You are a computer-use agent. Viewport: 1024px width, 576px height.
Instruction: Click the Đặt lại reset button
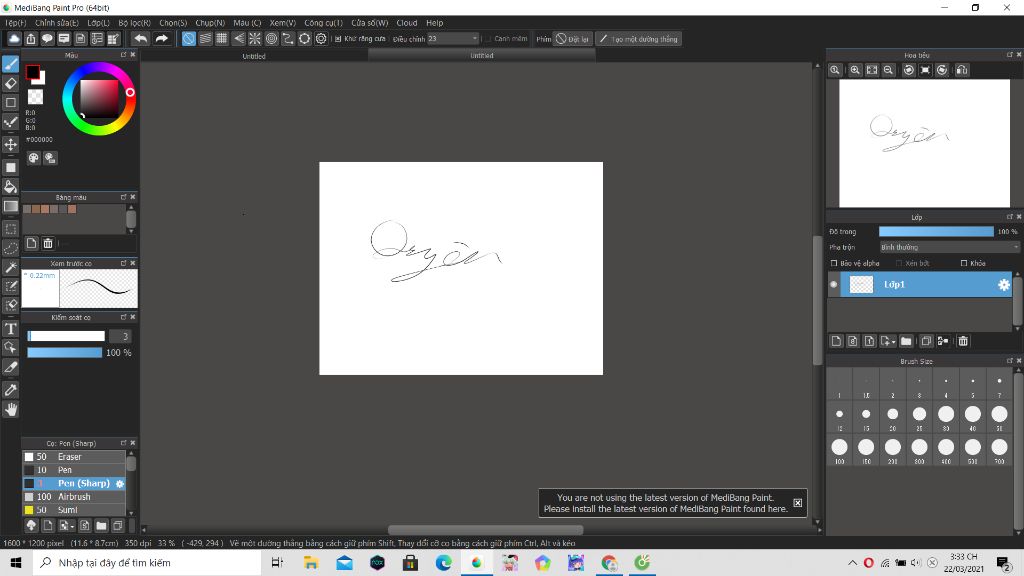click(x=573, y=39)
